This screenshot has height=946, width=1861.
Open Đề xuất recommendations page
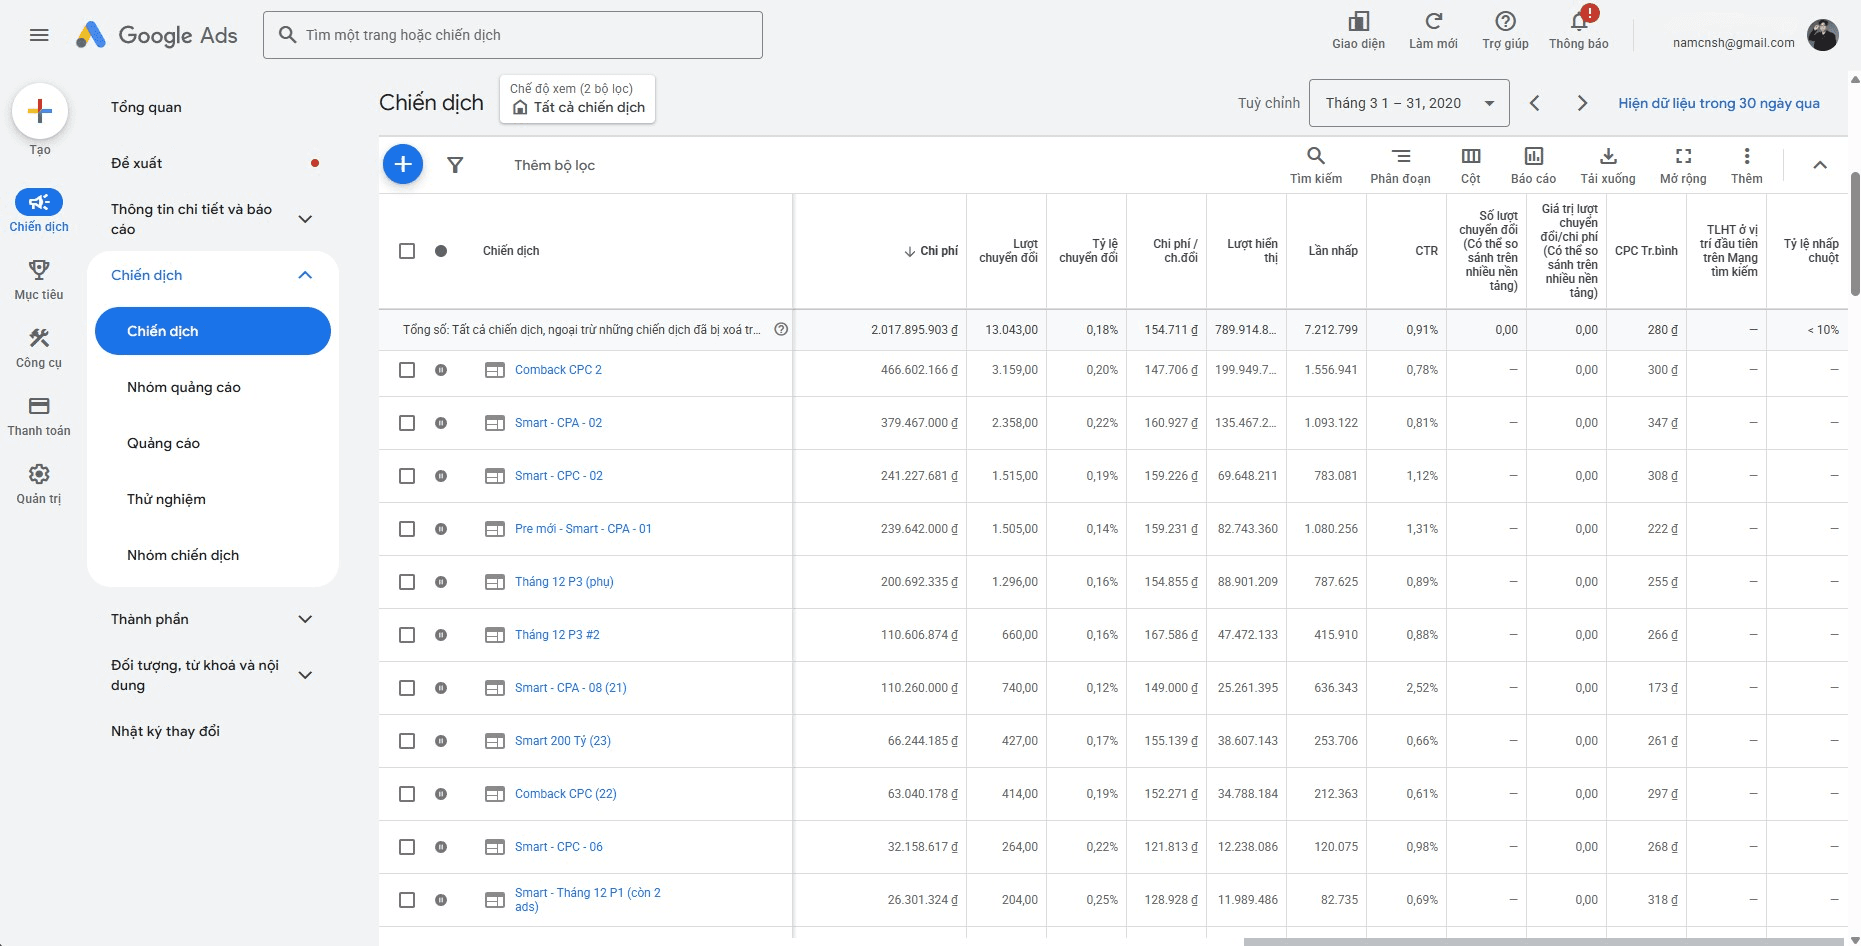(x=136, y=163)
